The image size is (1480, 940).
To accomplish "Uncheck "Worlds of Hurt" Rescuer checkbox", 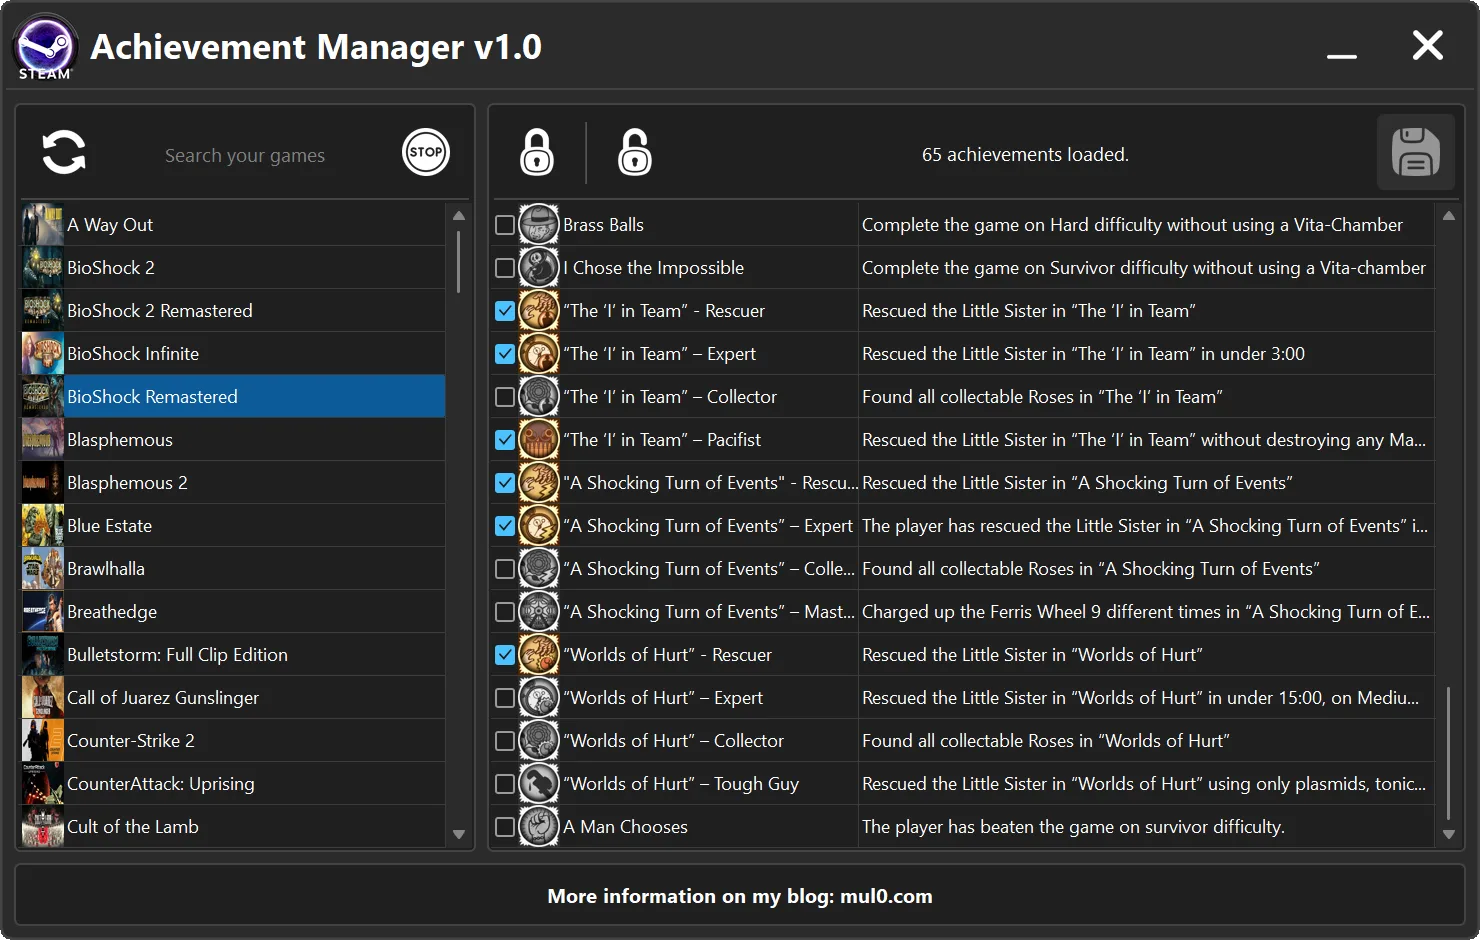I will pyautogui.click(x=505, y=655).
